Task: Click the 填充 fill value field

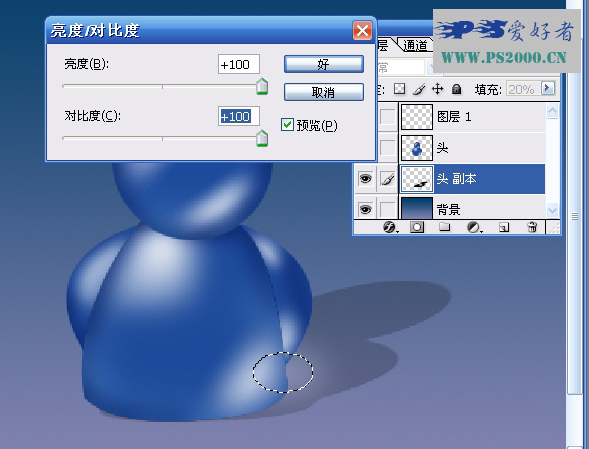Action: (523, 89)
